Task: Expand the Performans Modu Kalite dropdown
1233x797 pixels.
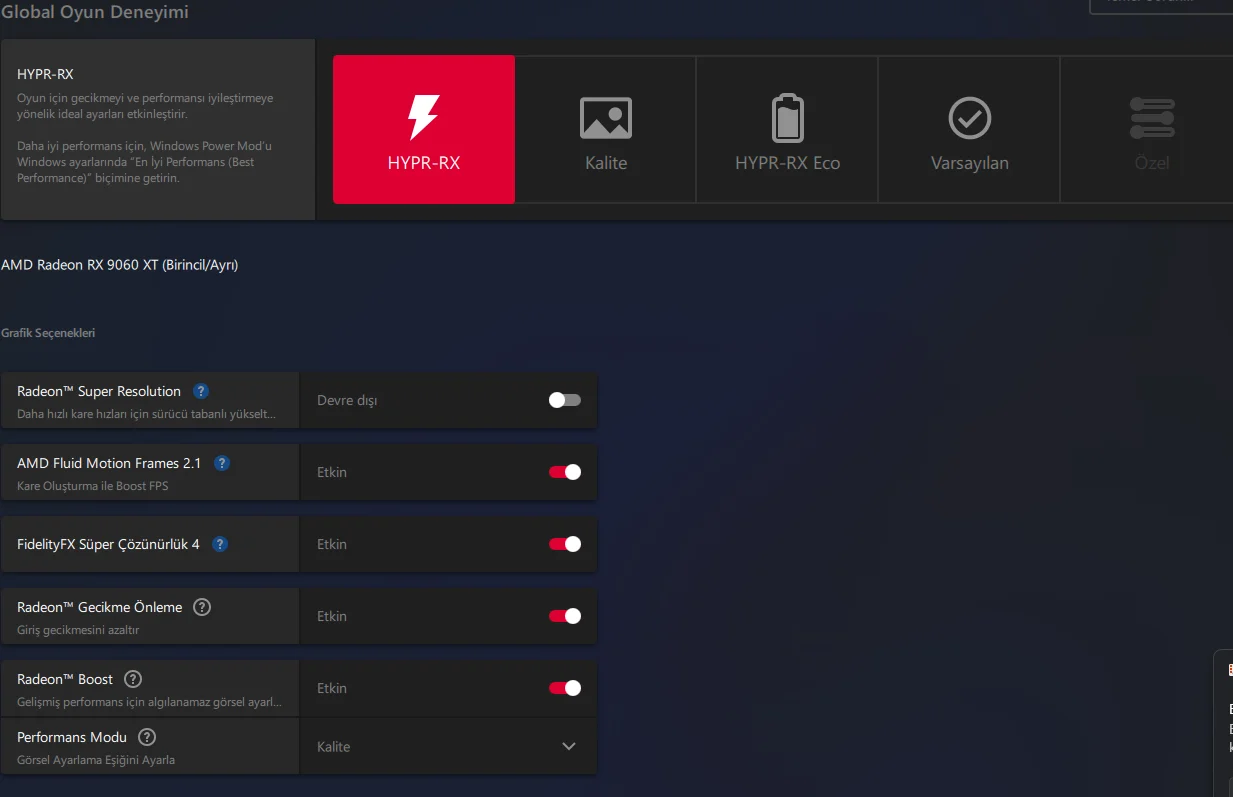Action: 448,746
